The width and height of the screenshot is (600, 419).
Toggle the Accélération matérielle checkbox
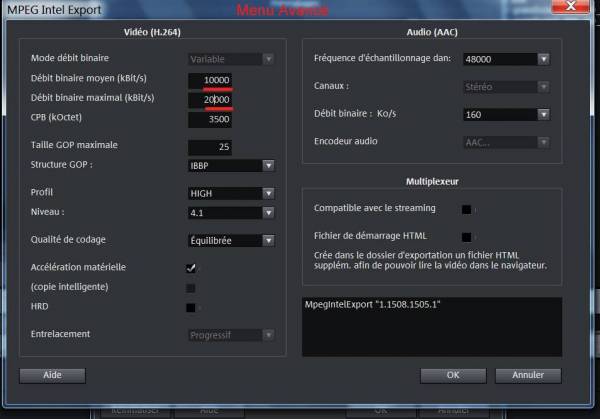click(191, 268)
